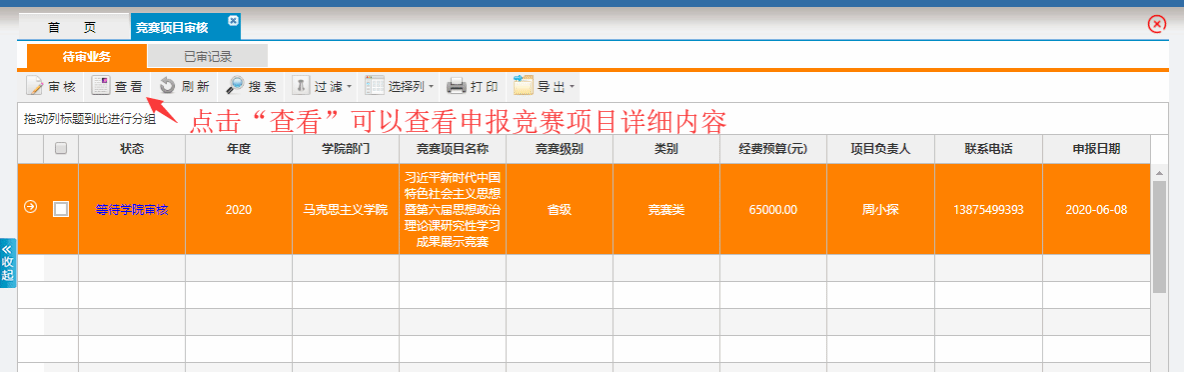Click the row arrow indicator icon
The image size is (1184, 372).
coord(31,207)
